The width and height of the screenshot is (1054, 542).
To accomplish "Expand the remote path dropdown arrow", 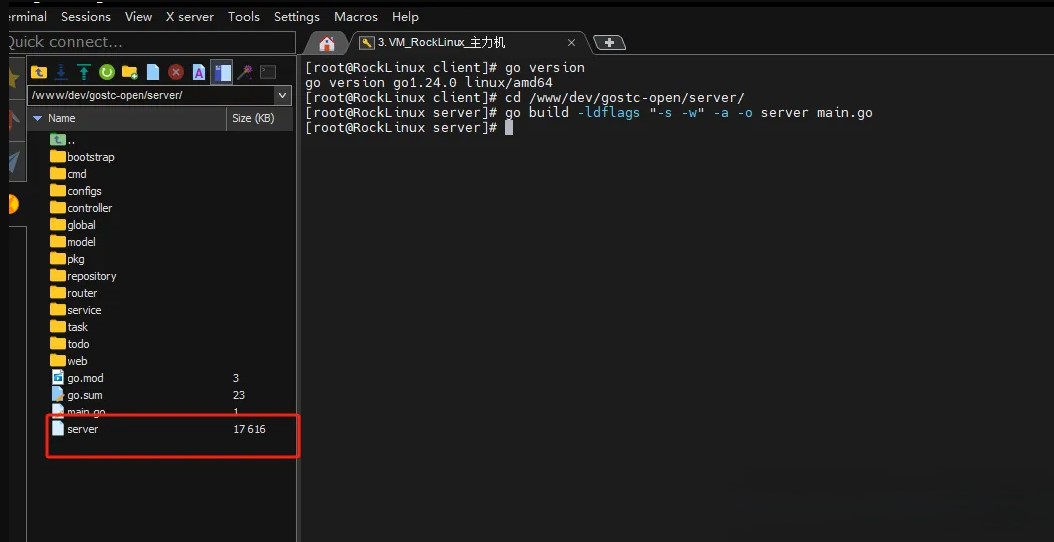I will (x=282, y=95).
